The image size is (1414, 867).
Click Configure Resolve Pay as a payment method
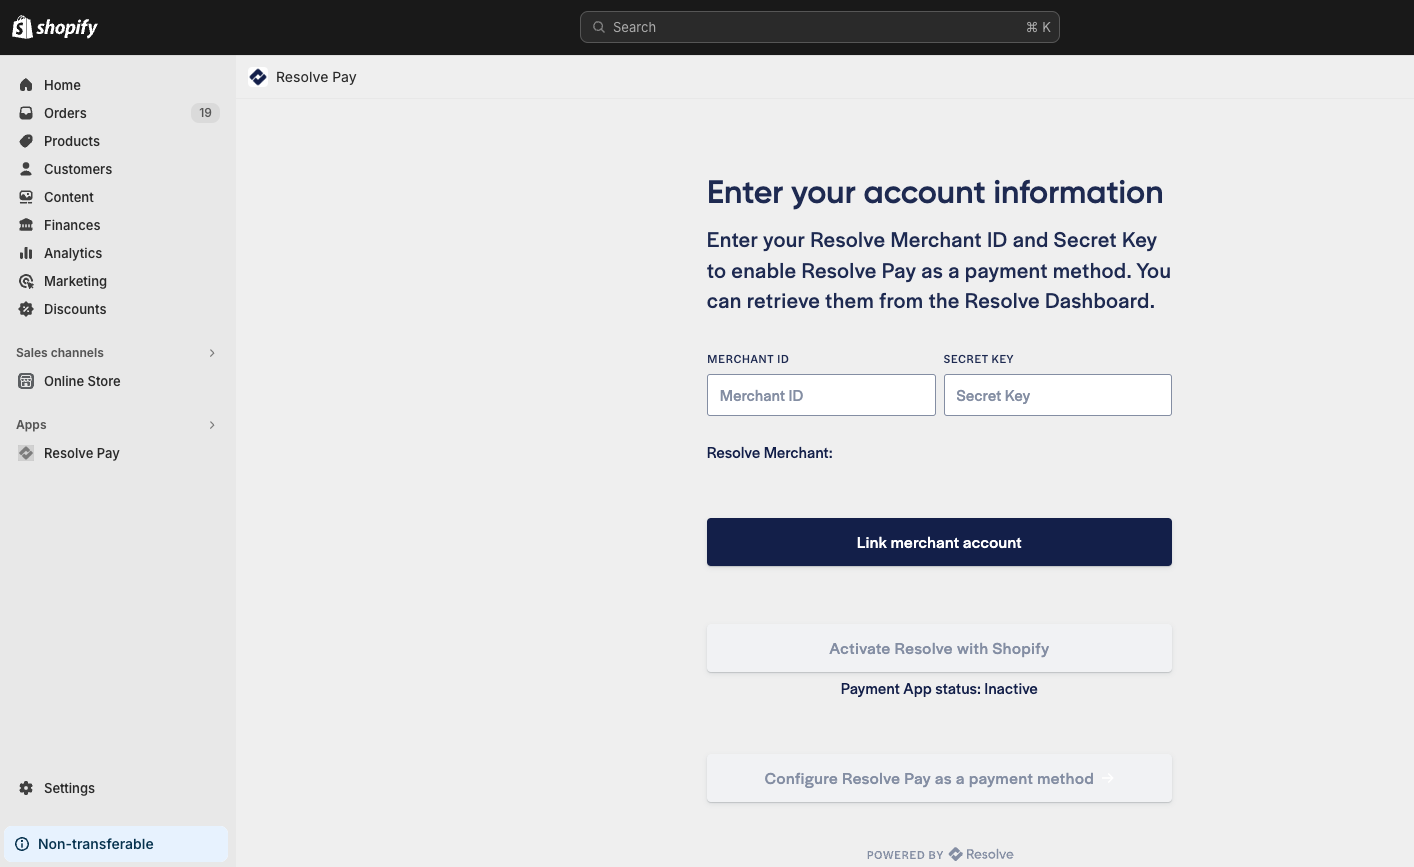[939, 778]
